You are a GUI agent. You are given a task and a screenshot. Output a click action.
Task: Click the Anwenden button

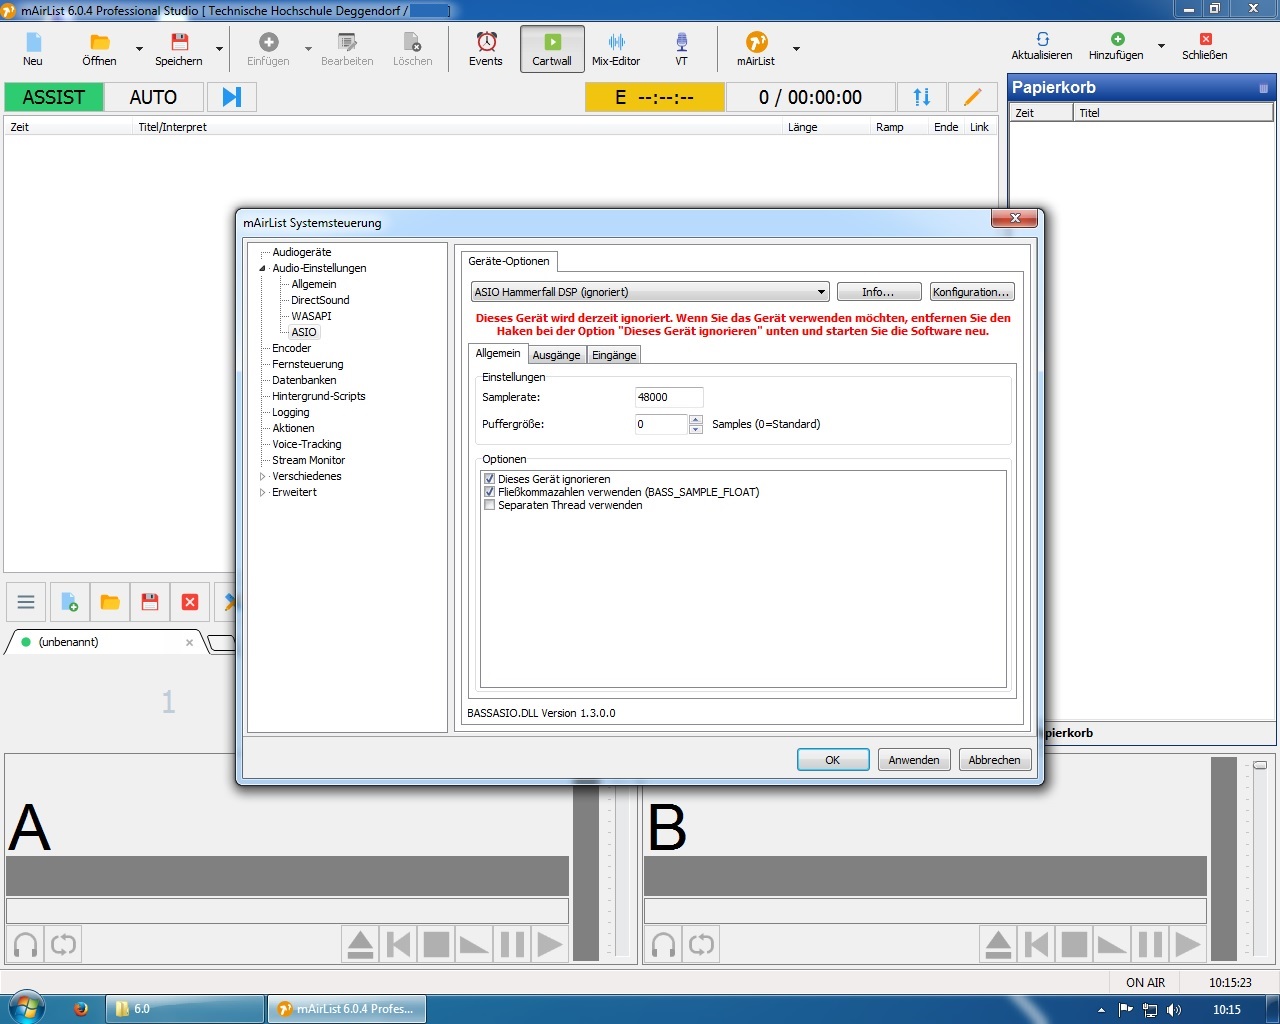[914, 760]
